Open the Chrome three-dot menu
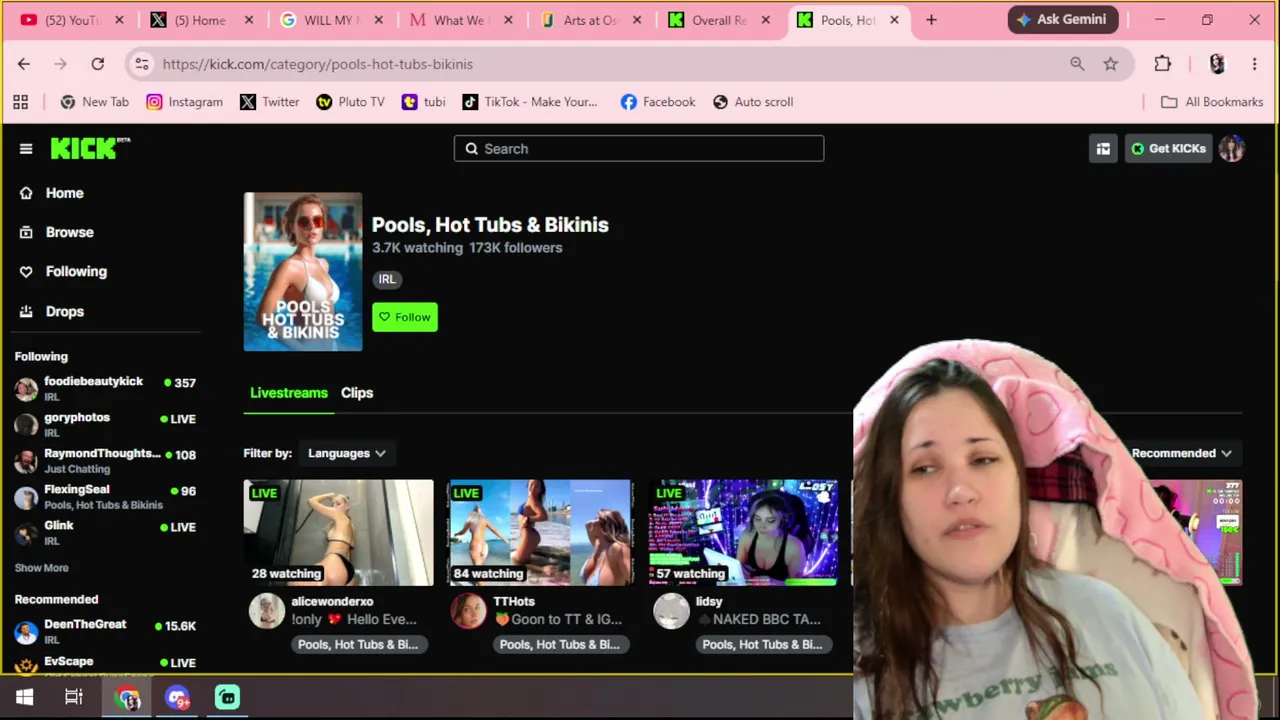The image size is (1280, 720). 1254,64
